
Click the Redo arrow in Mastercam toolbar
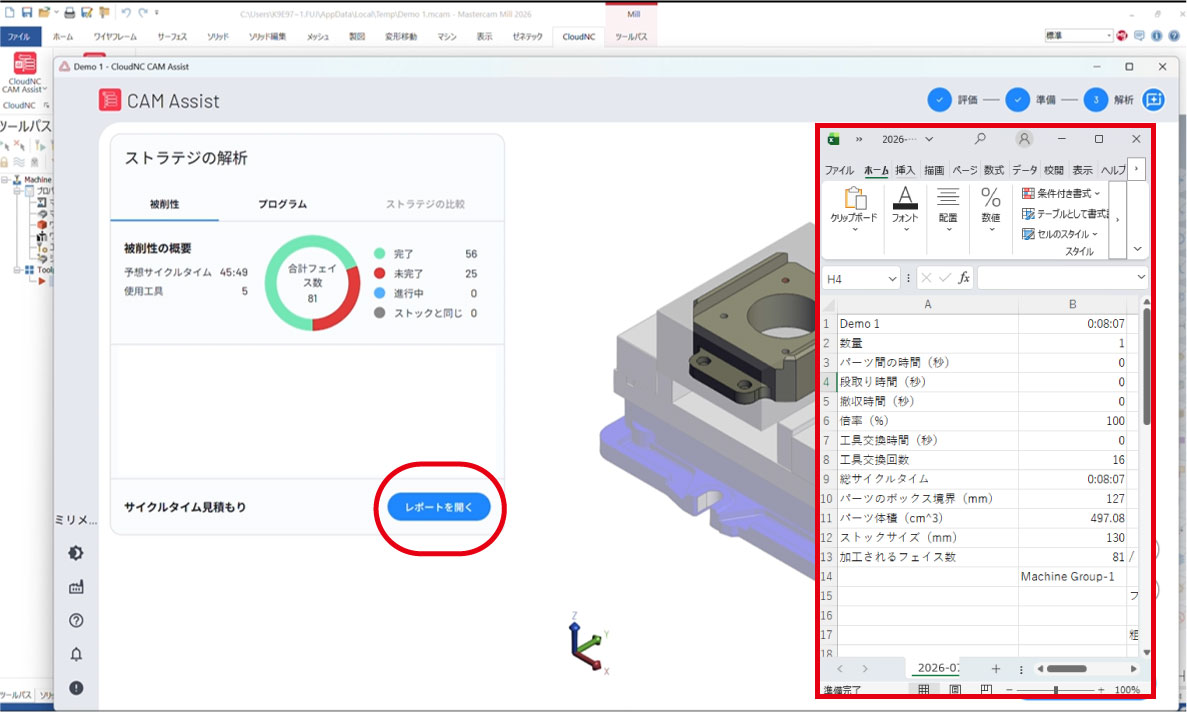[x=143, y=12]
